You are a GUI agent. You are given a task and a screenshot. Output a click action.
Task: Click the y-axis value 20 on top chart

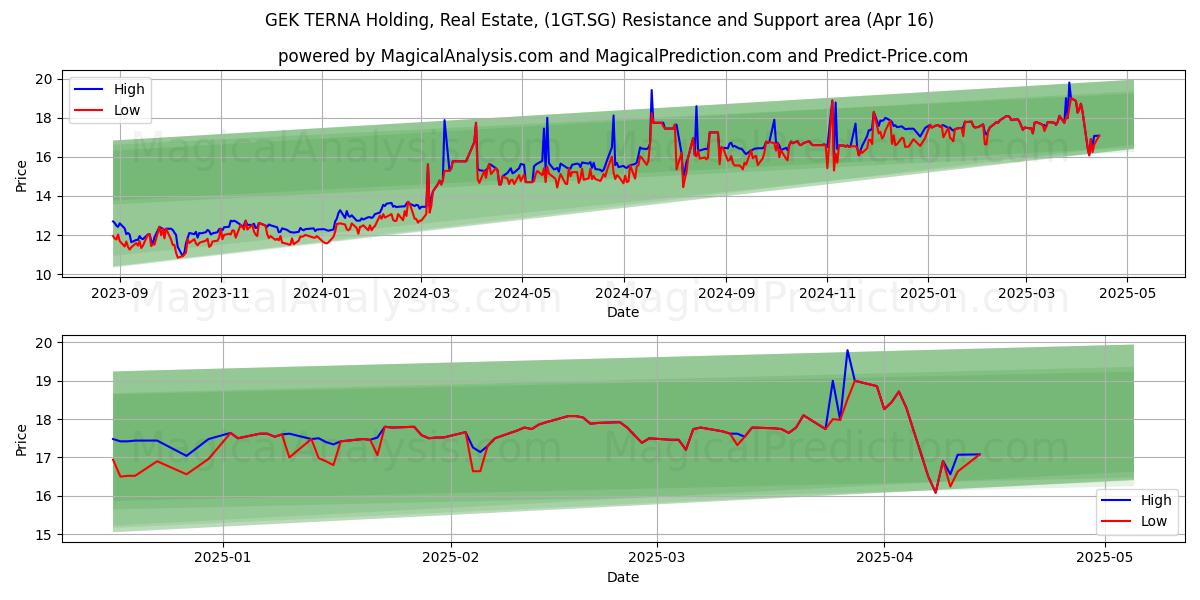44,79
